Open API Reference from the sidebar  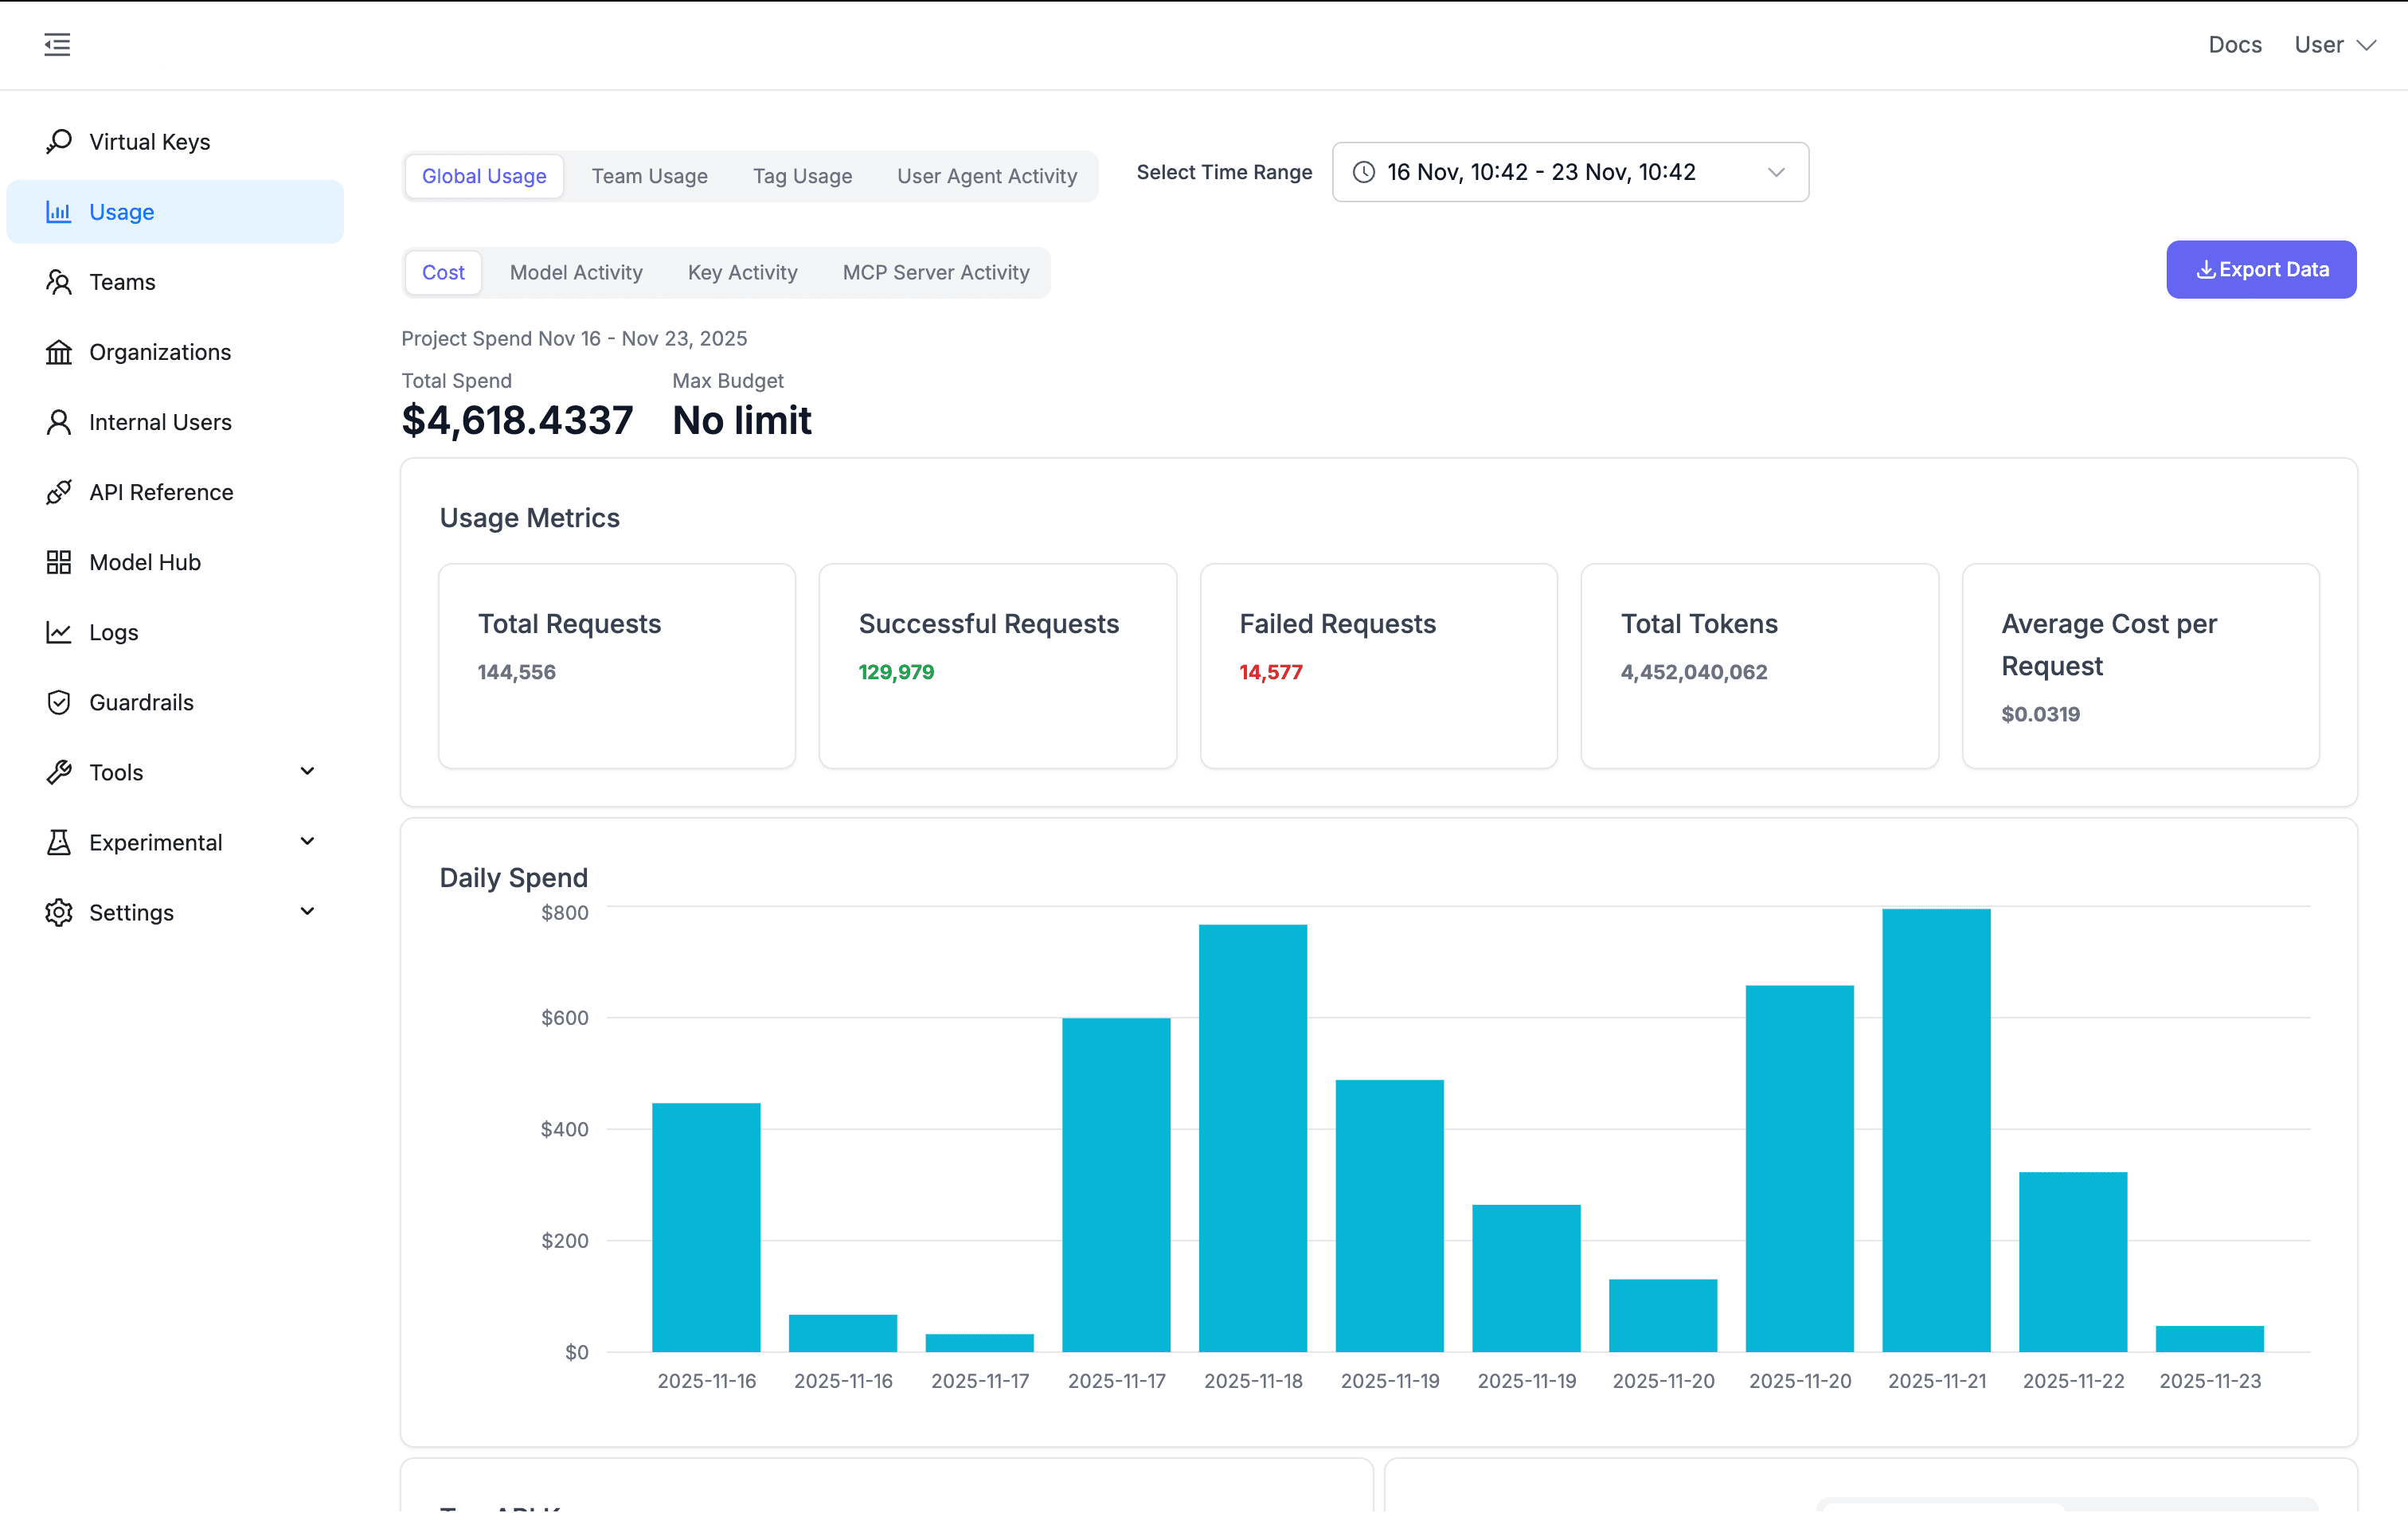tap(160, 491)
